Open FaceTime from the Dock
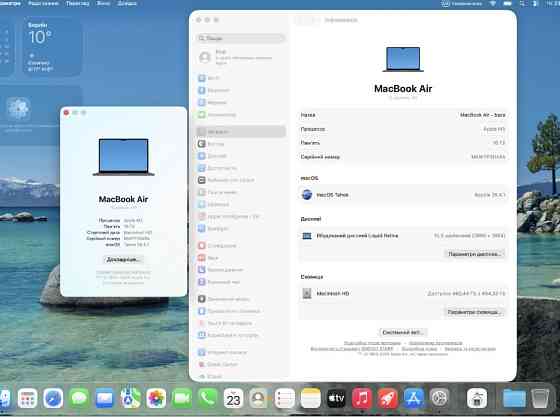560x417 pixels. coord(182,398)
